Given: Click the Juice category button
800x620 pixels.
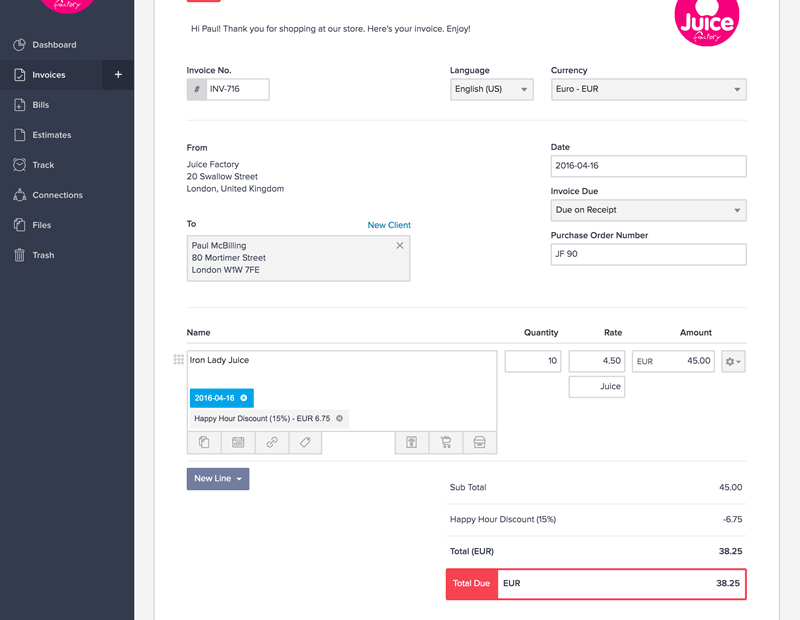Looking at the screenshot, I should pos(596,386).
